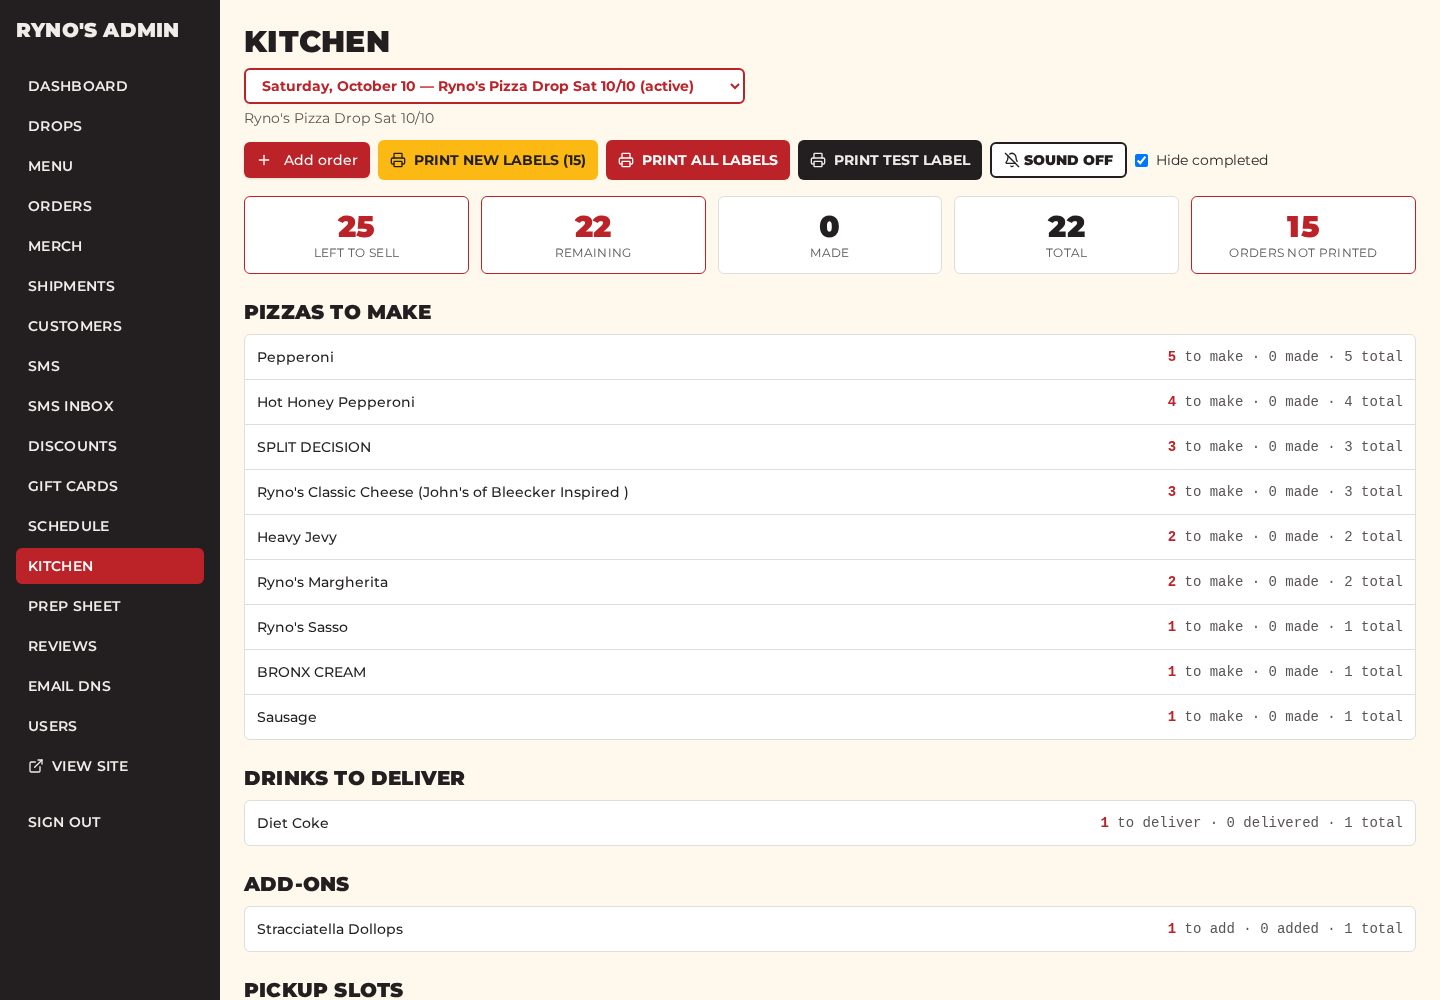Toggle the Hide completed checkbox

pos(1141,160)
